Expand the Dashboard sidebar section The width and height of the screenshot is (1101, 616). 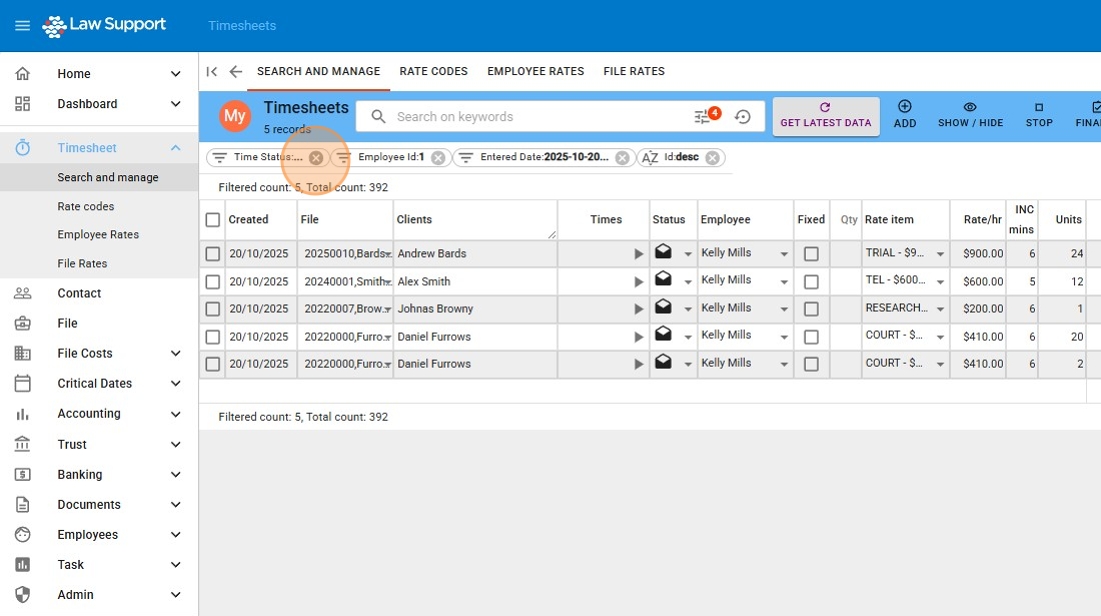[x=176, y=104]
